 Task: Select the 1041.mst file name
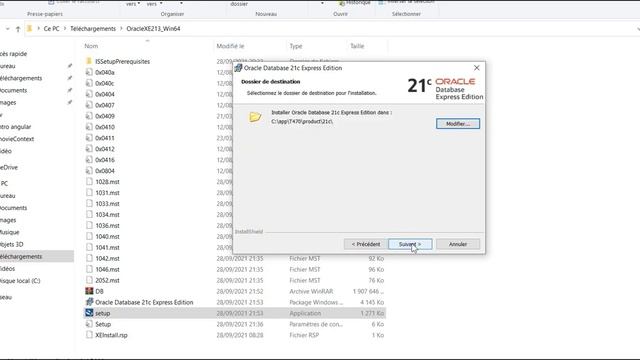[x=107, y=247]
